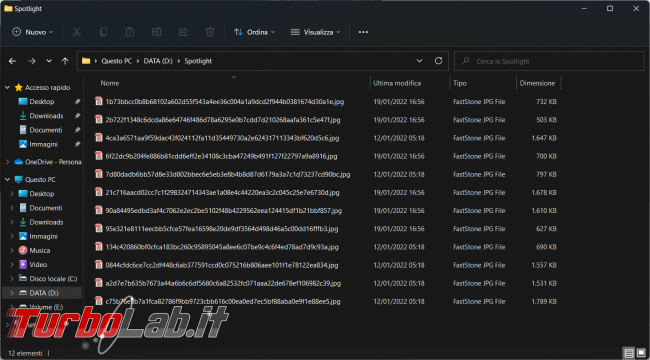
Task: Click the Paste clipboard icon
Action: click(x=130, y=32)
